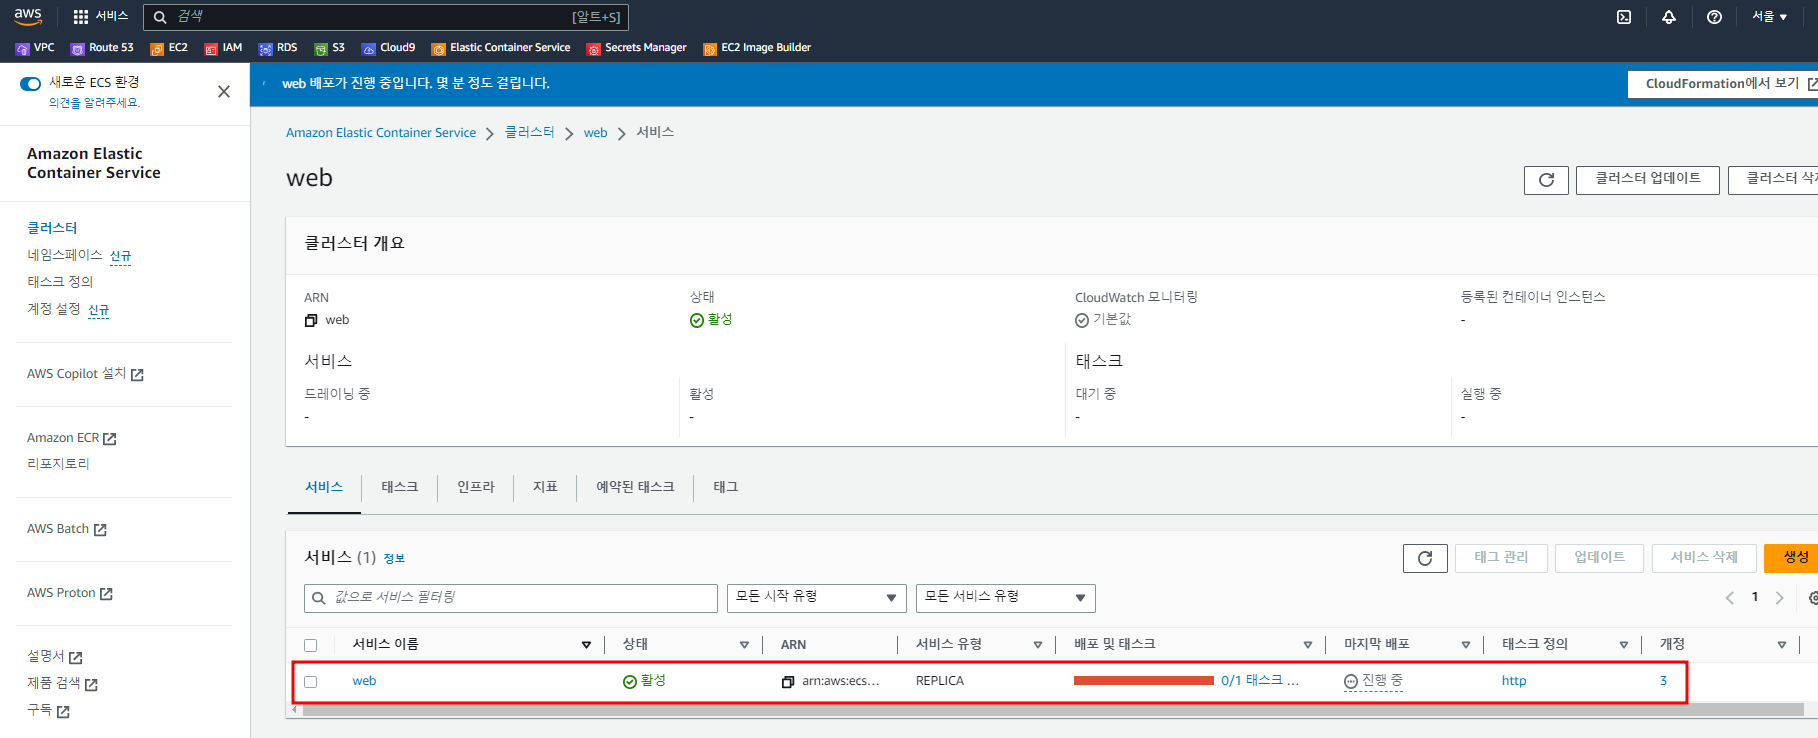Open the Cloud9 bookmark shortcut
This screenshot has height=738, width=1818.
388,48
